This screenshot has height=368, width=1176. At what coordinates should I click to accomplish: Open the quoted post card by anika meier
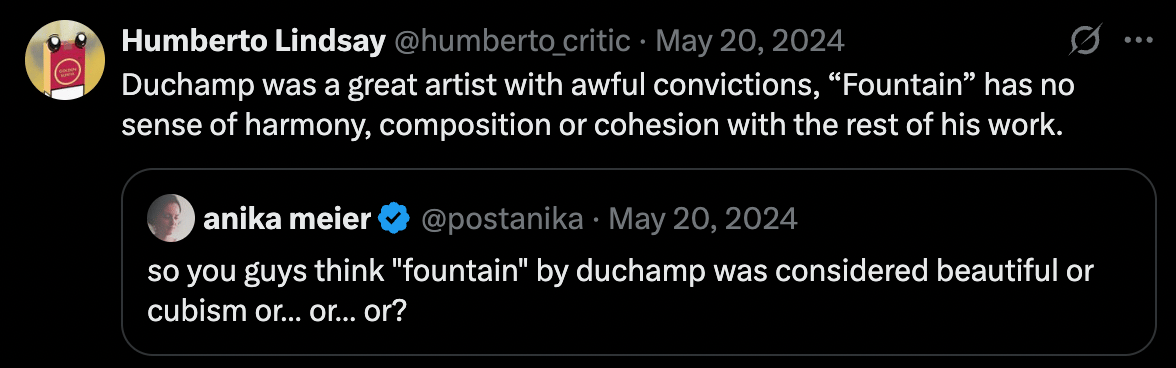click(638, 262)
